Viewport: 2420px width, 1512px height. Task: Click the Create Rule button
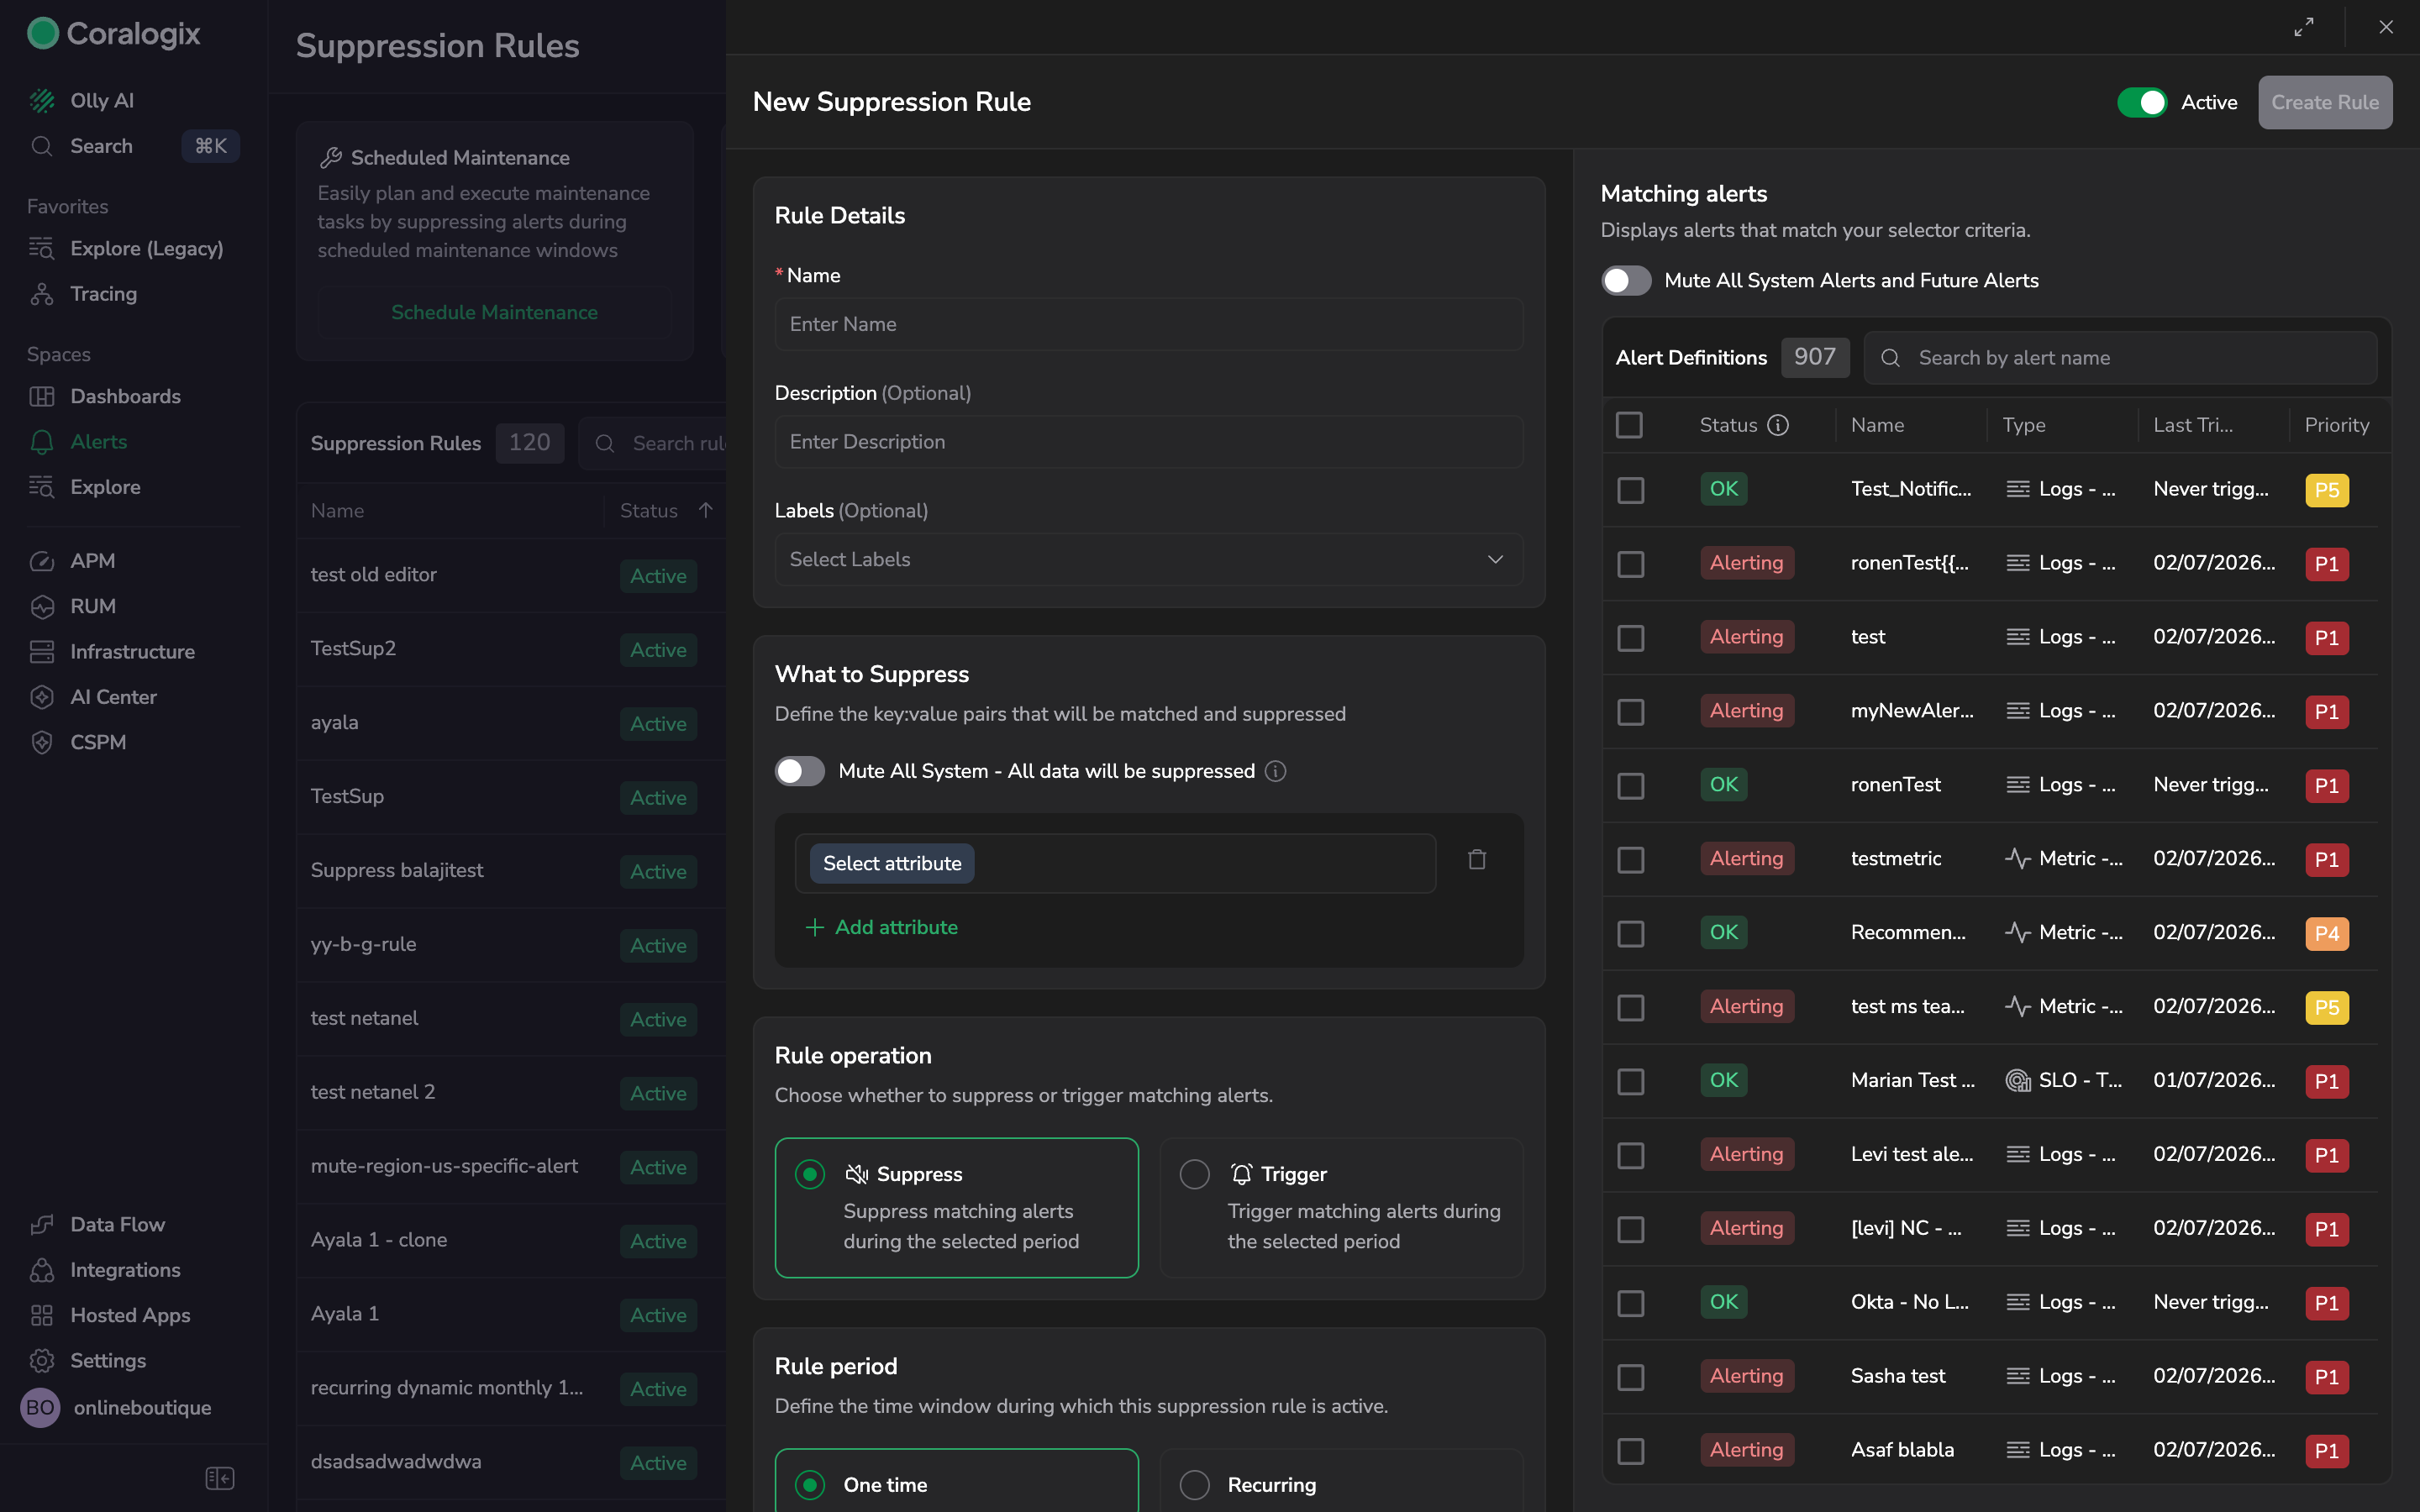click(x=2325, y=102)
